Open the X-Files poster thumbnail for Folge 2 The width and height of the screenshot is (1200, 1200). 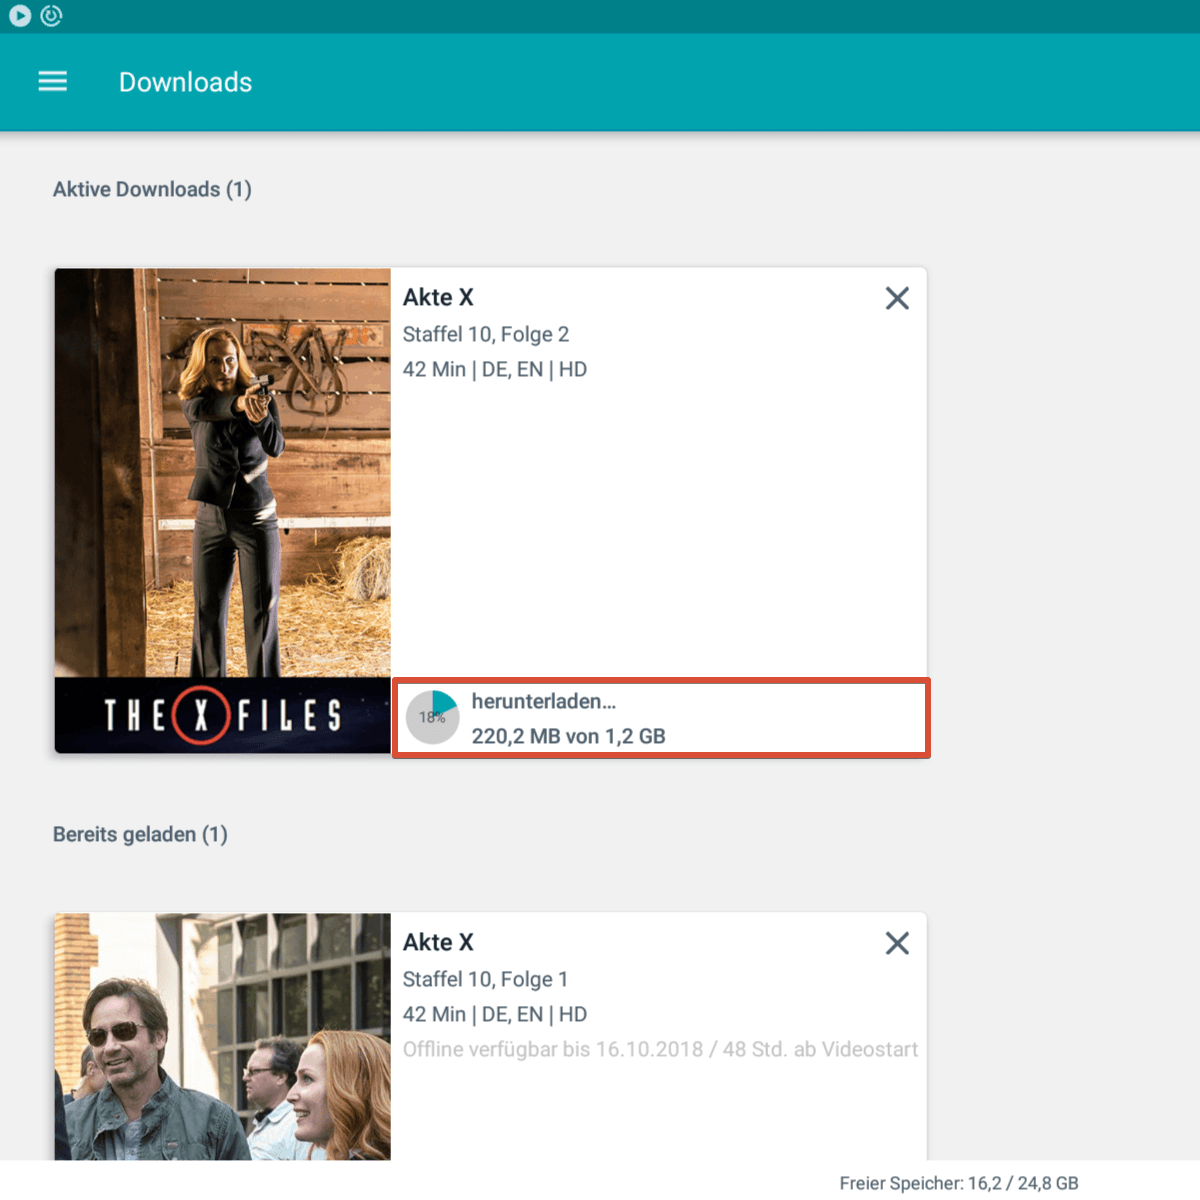[x=223, y=510]
